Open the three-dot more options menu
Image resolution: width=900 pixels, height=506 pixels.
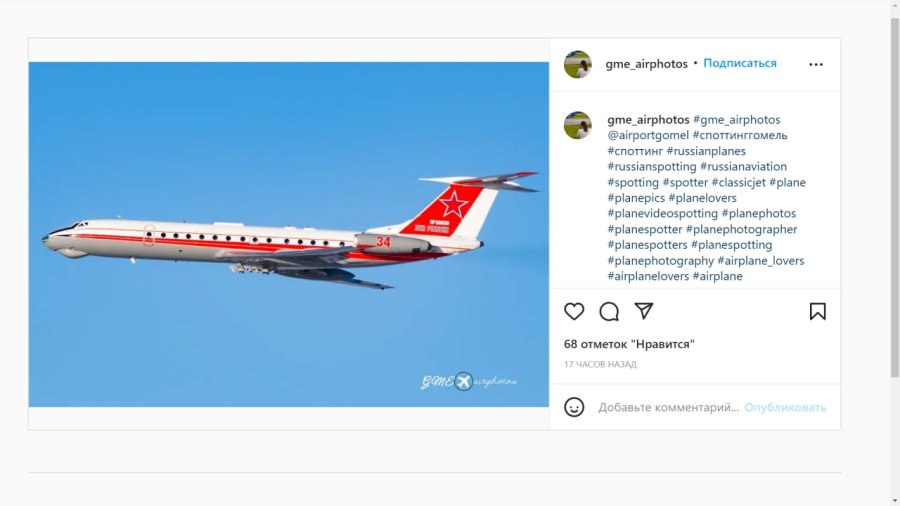tap(816, 64)
